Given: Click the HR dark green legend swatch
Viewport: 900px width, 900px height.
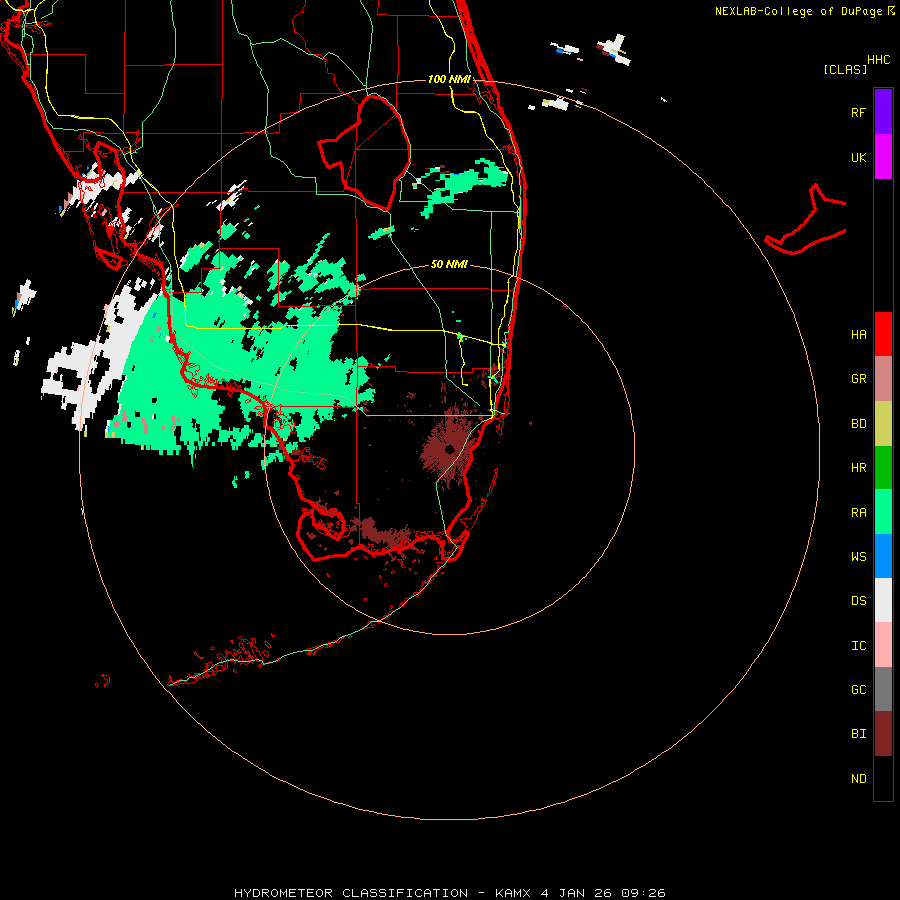Looking at the screenshot, I should 883,468.
